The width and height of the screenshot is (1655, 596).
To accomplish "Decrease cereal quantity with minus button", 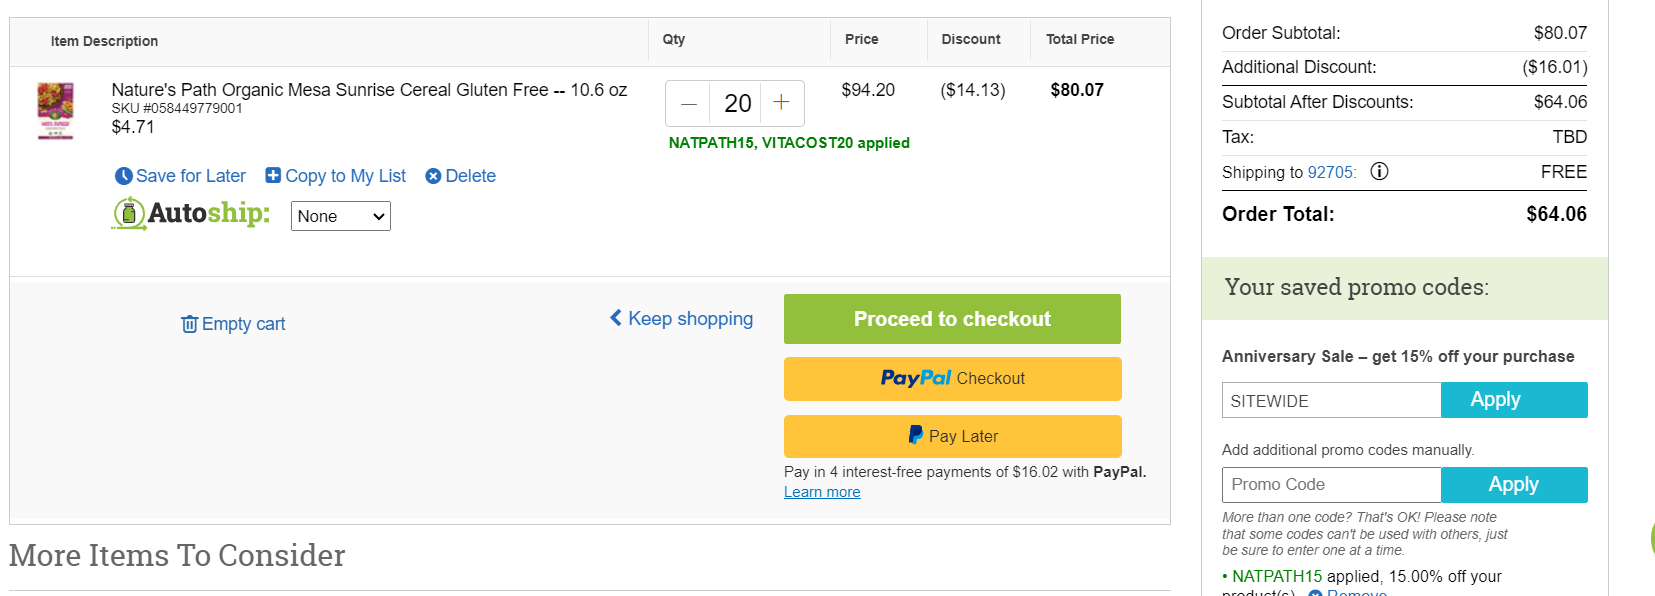I will (x=689, y=103).
